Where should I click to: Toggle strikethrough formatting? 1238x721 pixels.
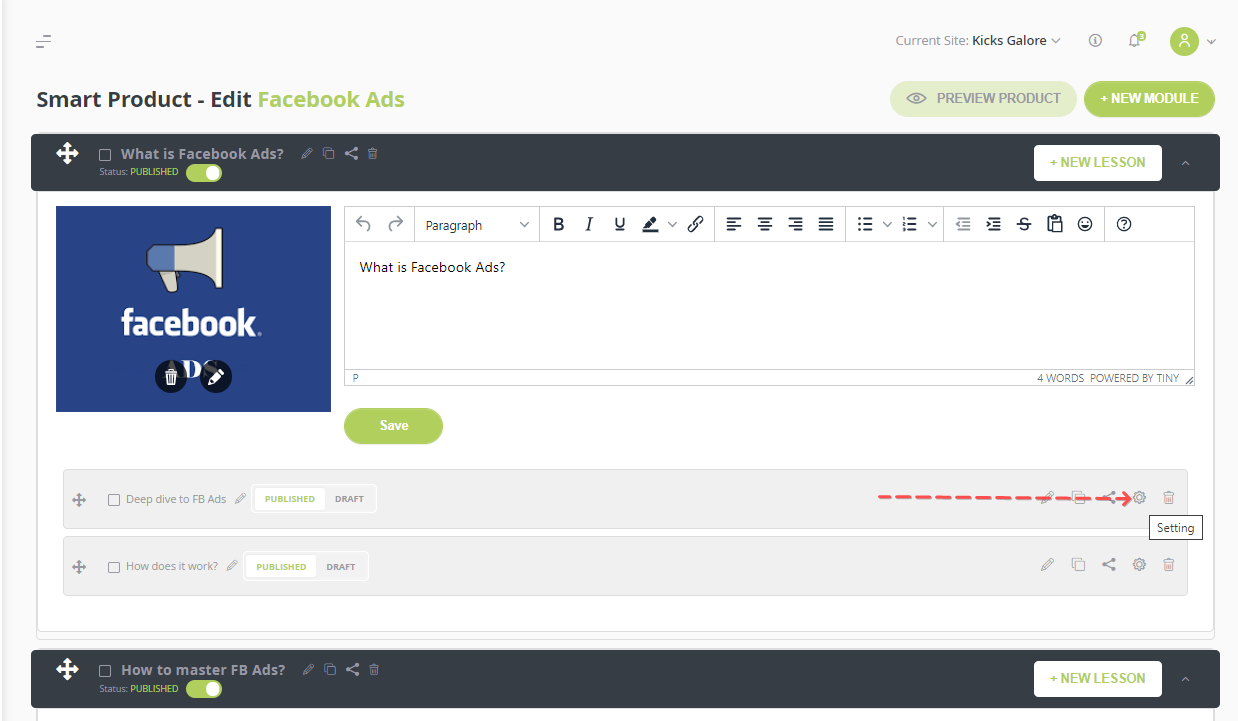pos(1024,225)
